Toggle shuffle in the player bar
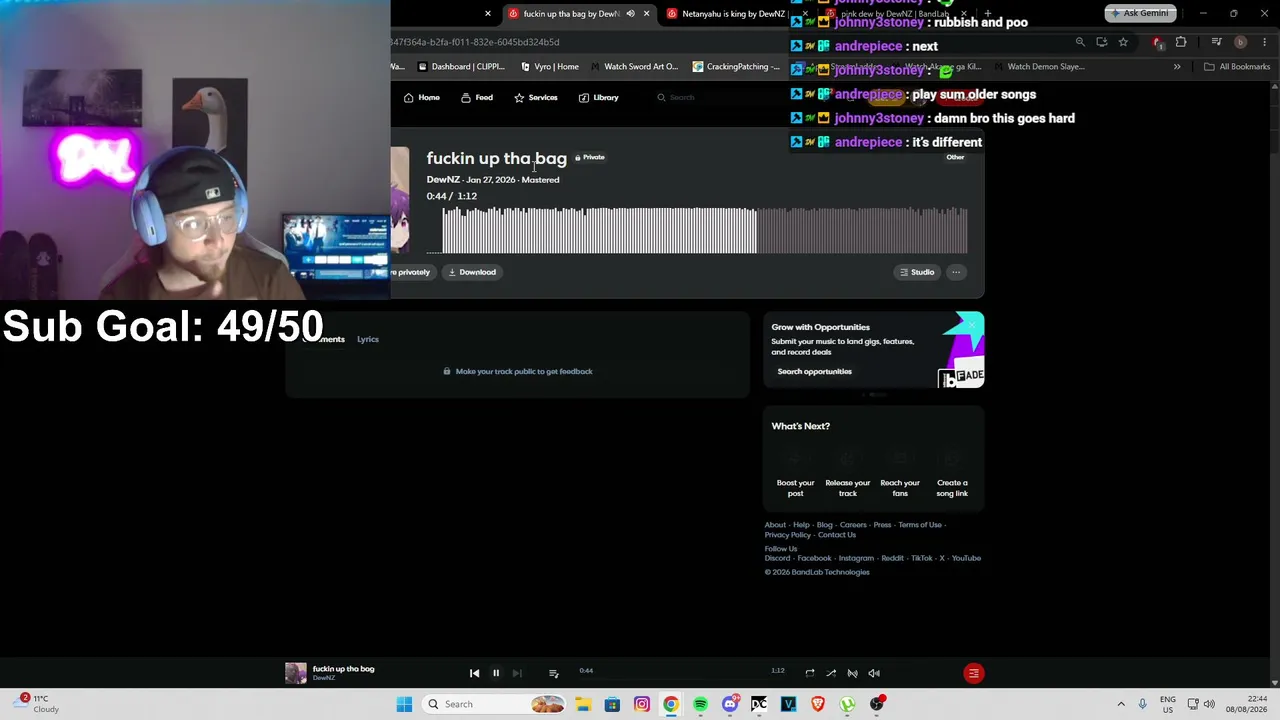The width and height of the screenshot is (1280, 720). pyautogui.click(x=831, y=673)
